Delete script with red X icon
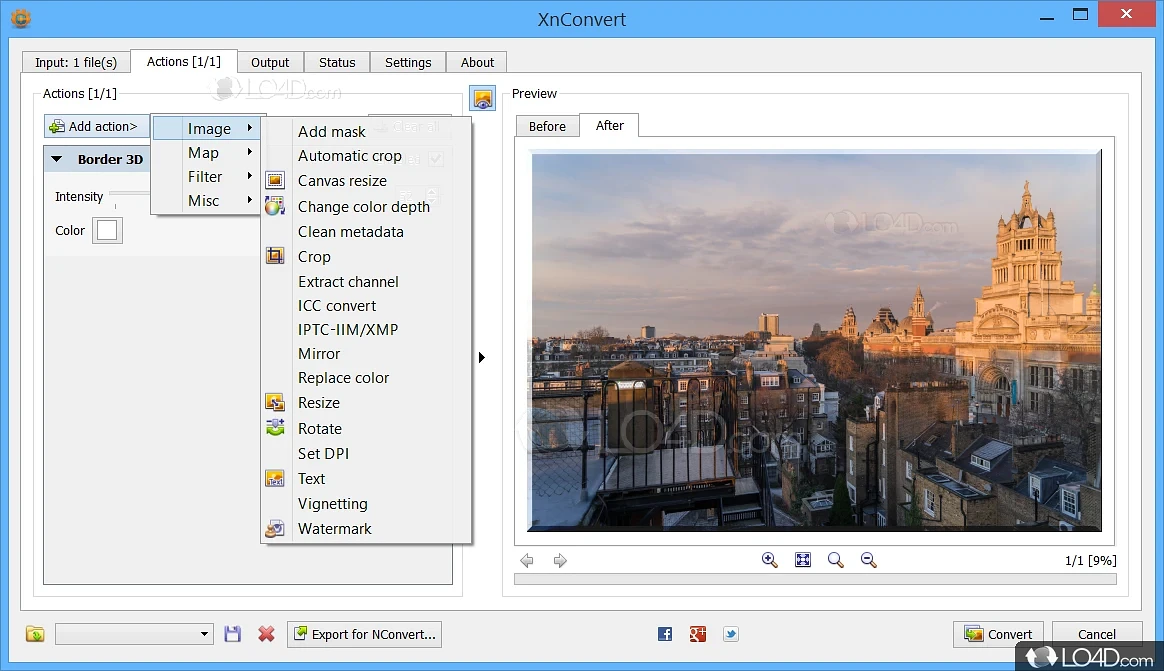 click(x=266, y=634)
